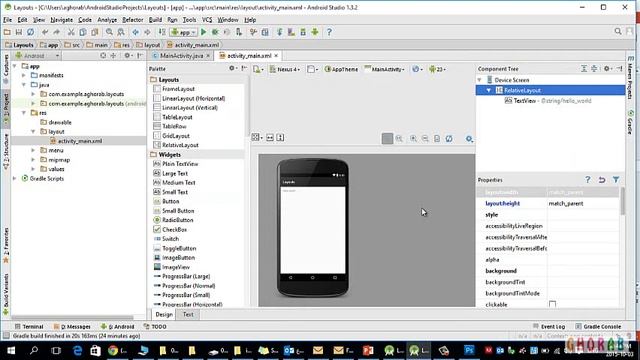
Task: Open Project panel settings gear icon
Action: pos(127,56)
